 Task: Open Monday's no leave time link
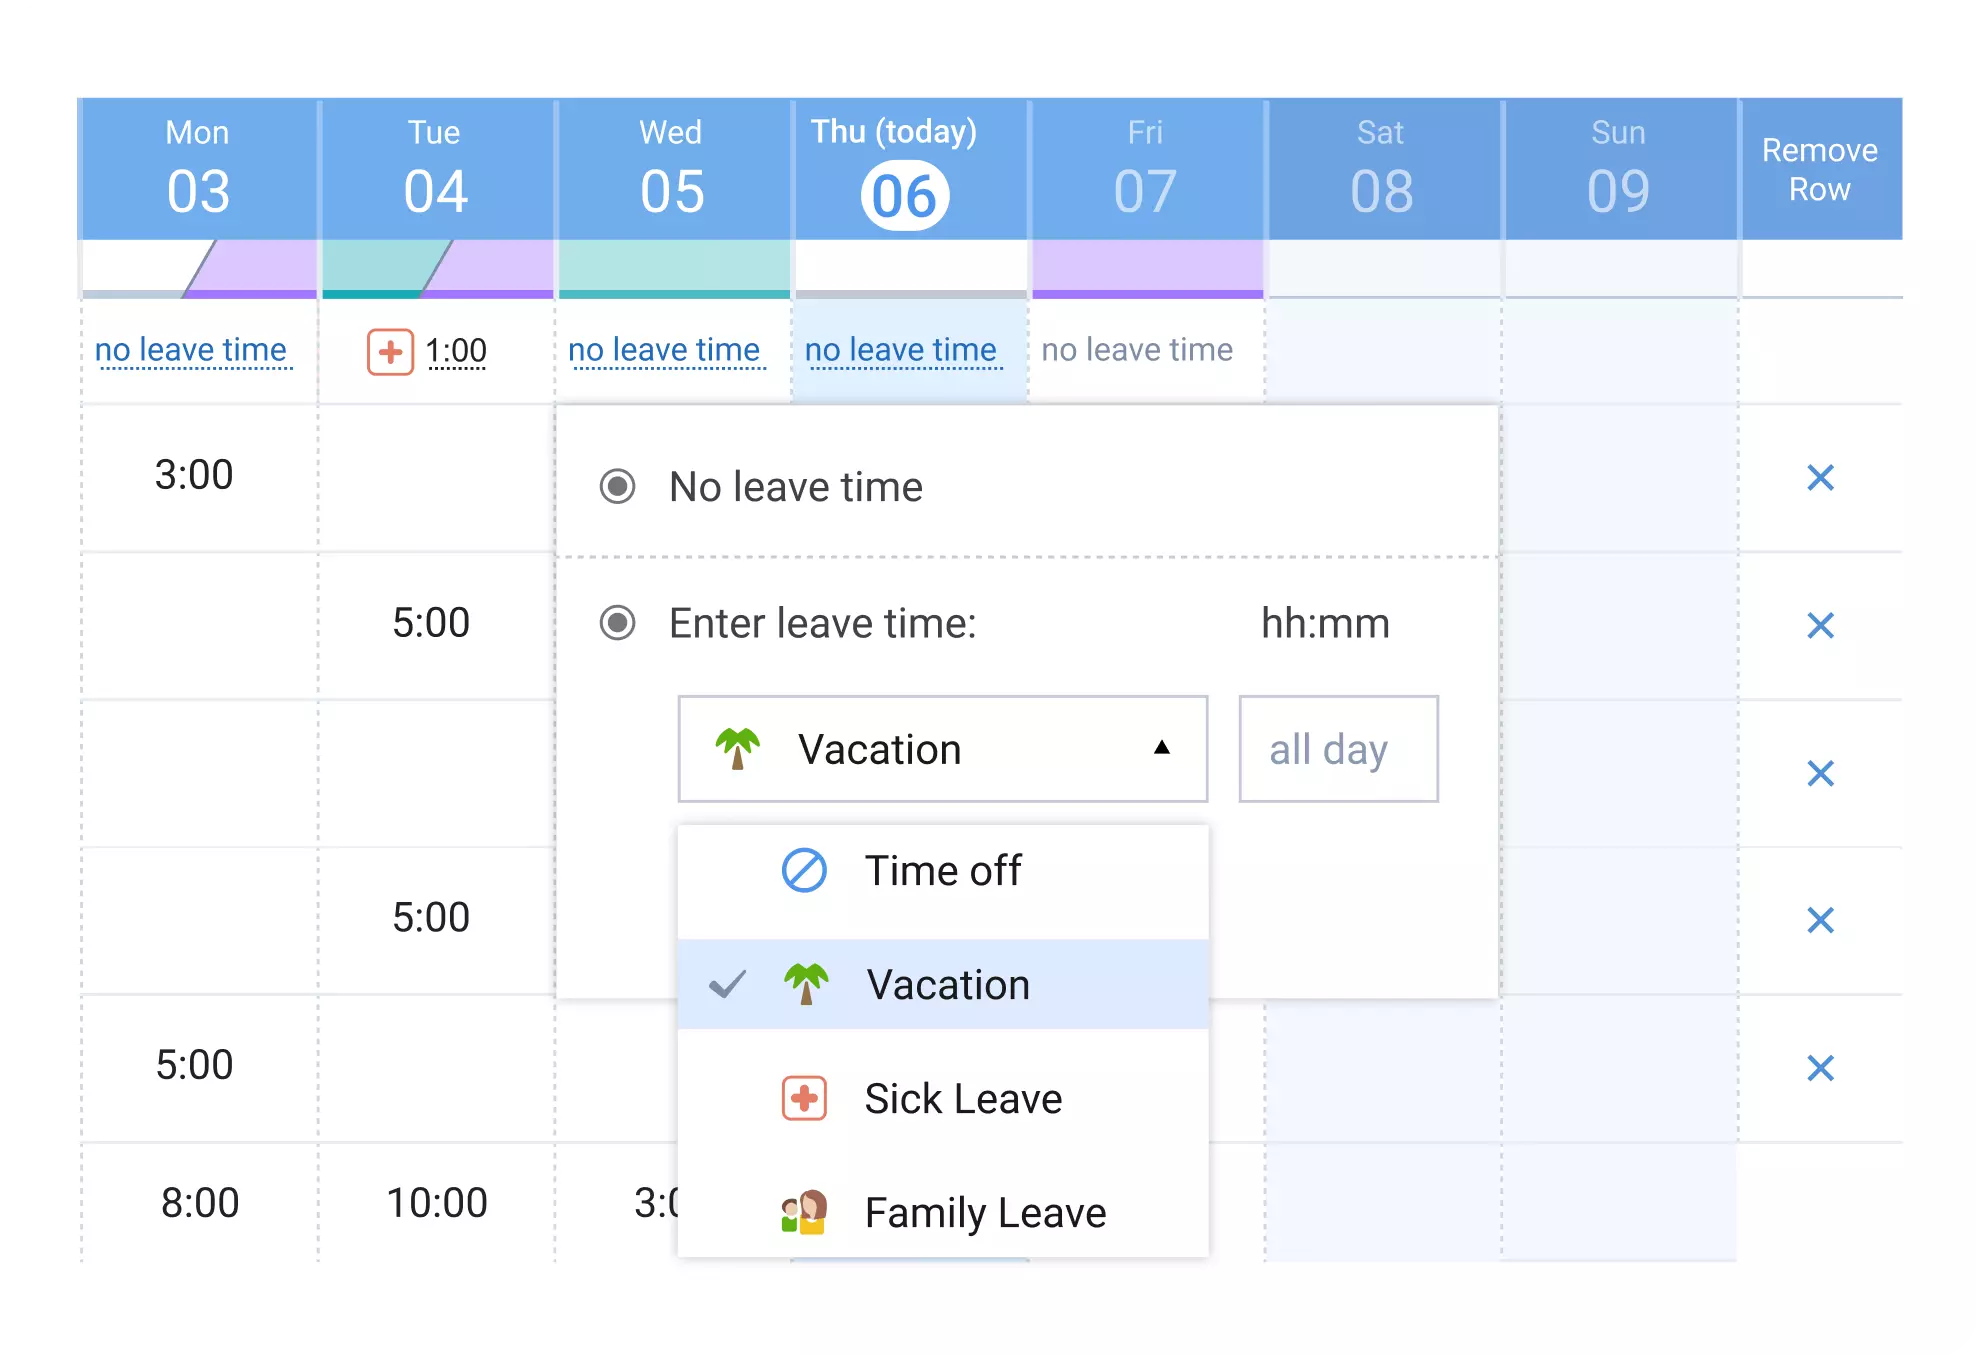point(191,350)
